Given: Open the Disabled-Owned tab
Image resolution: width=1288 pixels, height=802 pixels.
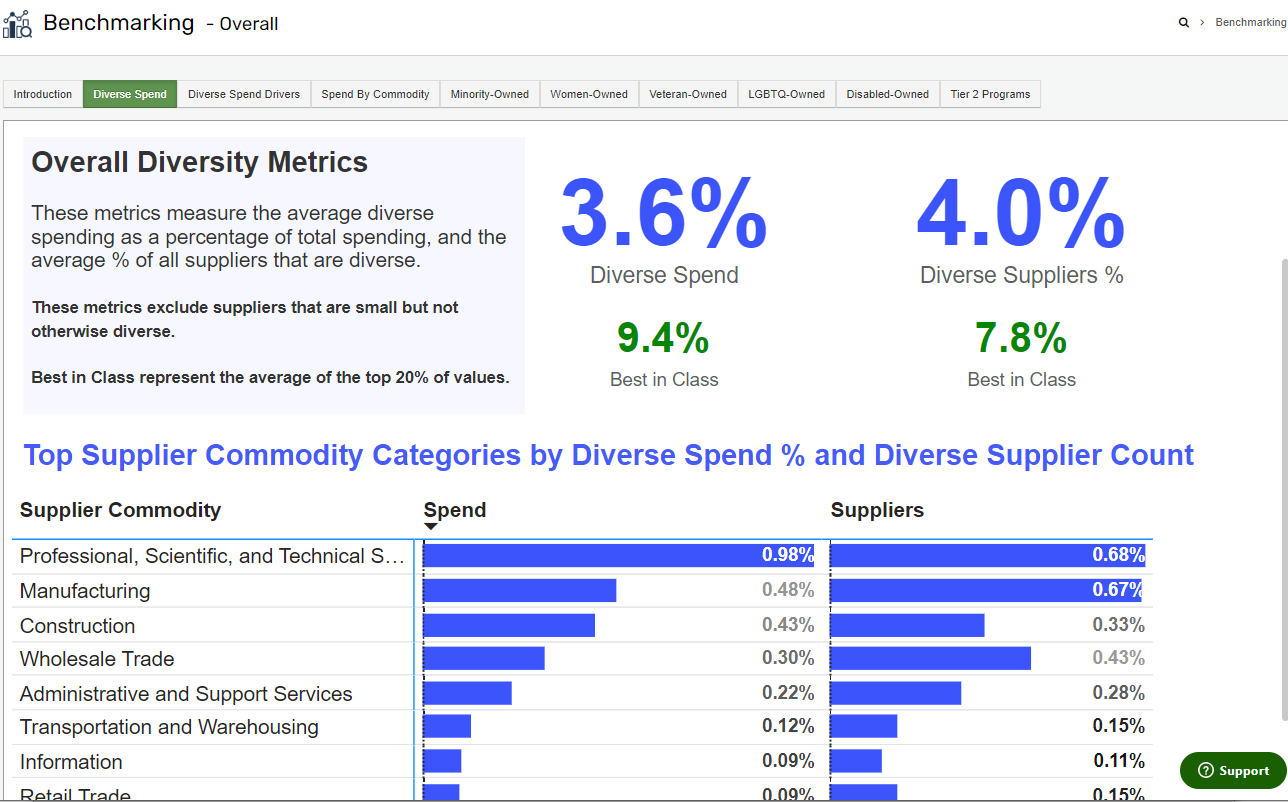Looking at the screenshot, I should [x=887, y=93].
